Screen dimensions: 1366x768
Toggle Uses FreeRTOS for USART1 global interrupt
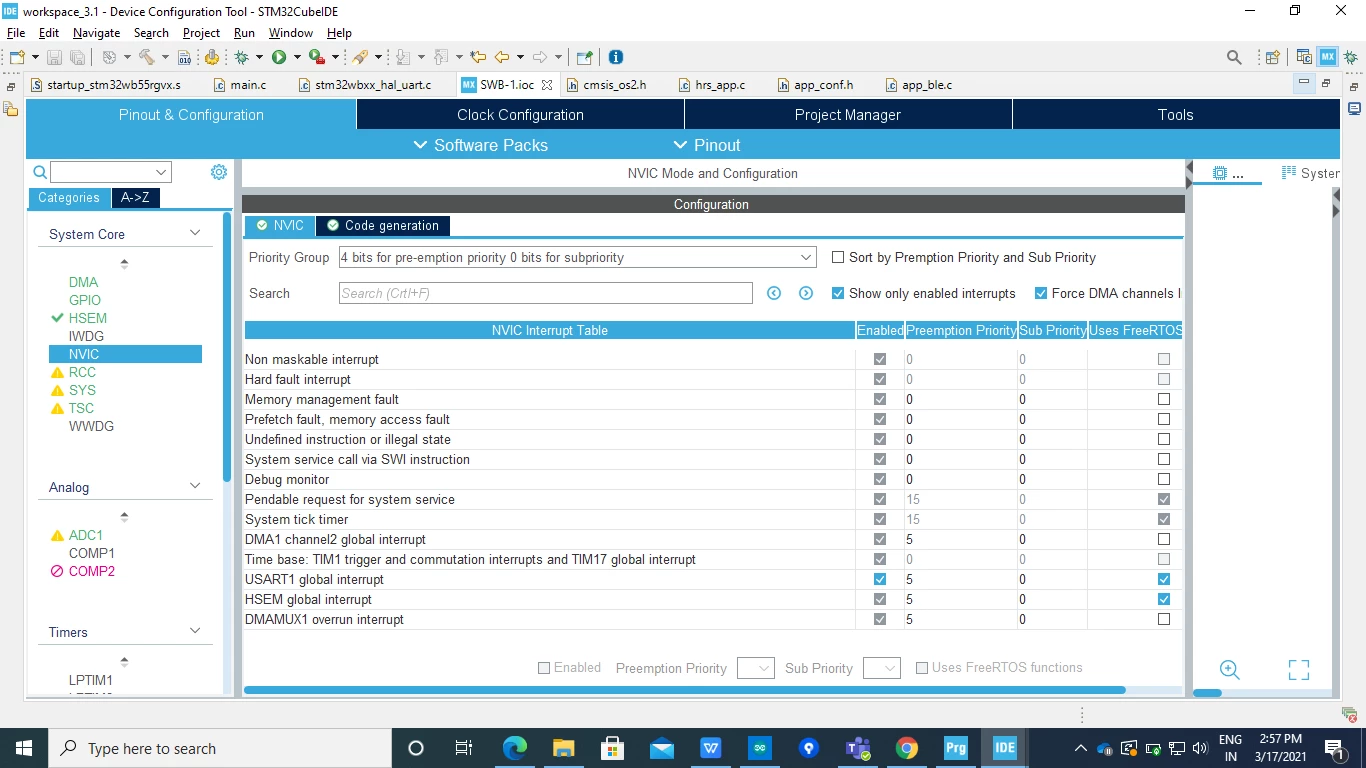click(x=1164, y=579)
